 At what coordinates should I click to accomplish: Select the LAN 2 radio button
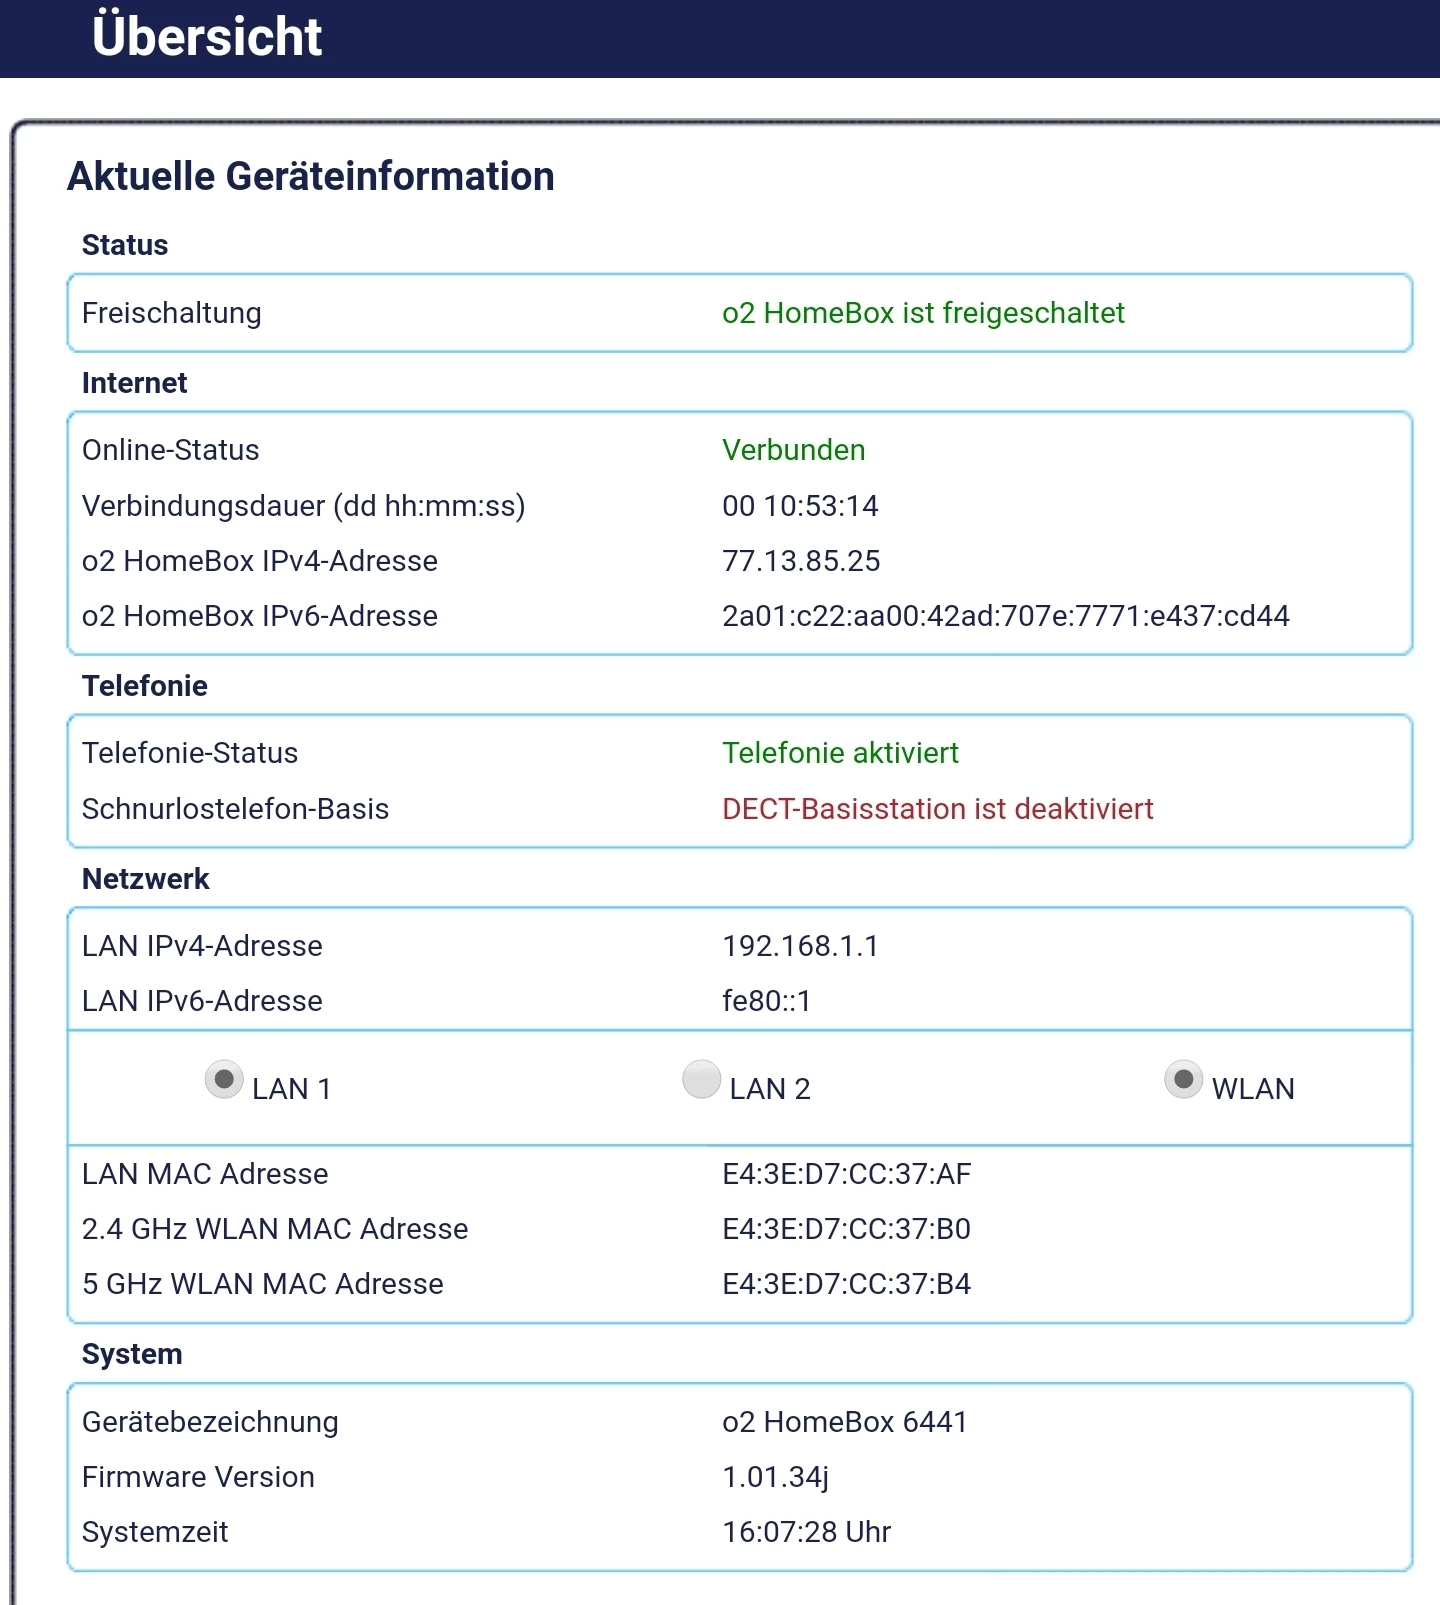click(x=701, y=1080)
